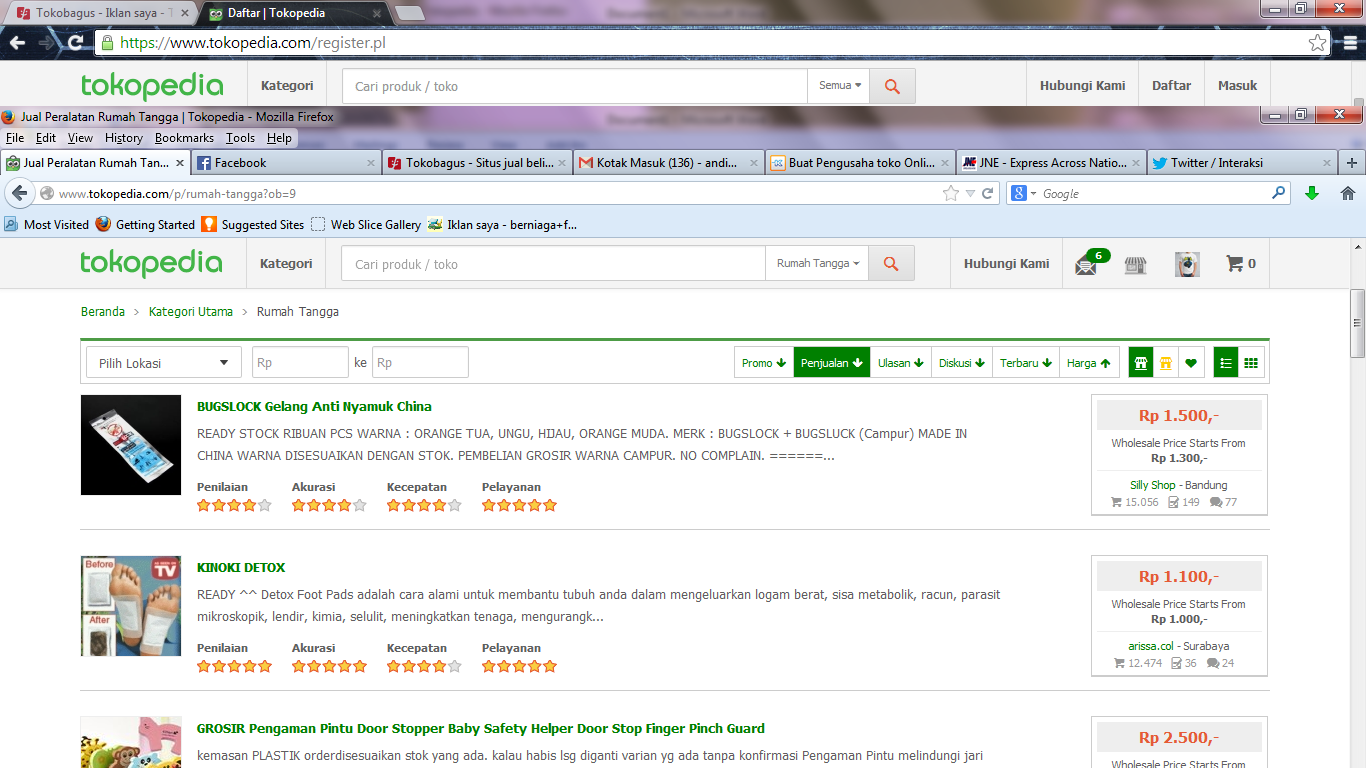Focus the Cari produk search box in Firefox

554,264
